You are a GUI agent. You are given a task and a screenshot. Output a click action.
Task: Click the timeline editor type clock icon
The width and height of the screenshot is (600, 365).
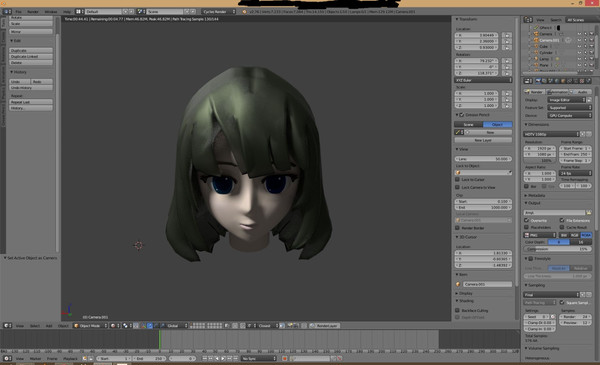[7, 358]
